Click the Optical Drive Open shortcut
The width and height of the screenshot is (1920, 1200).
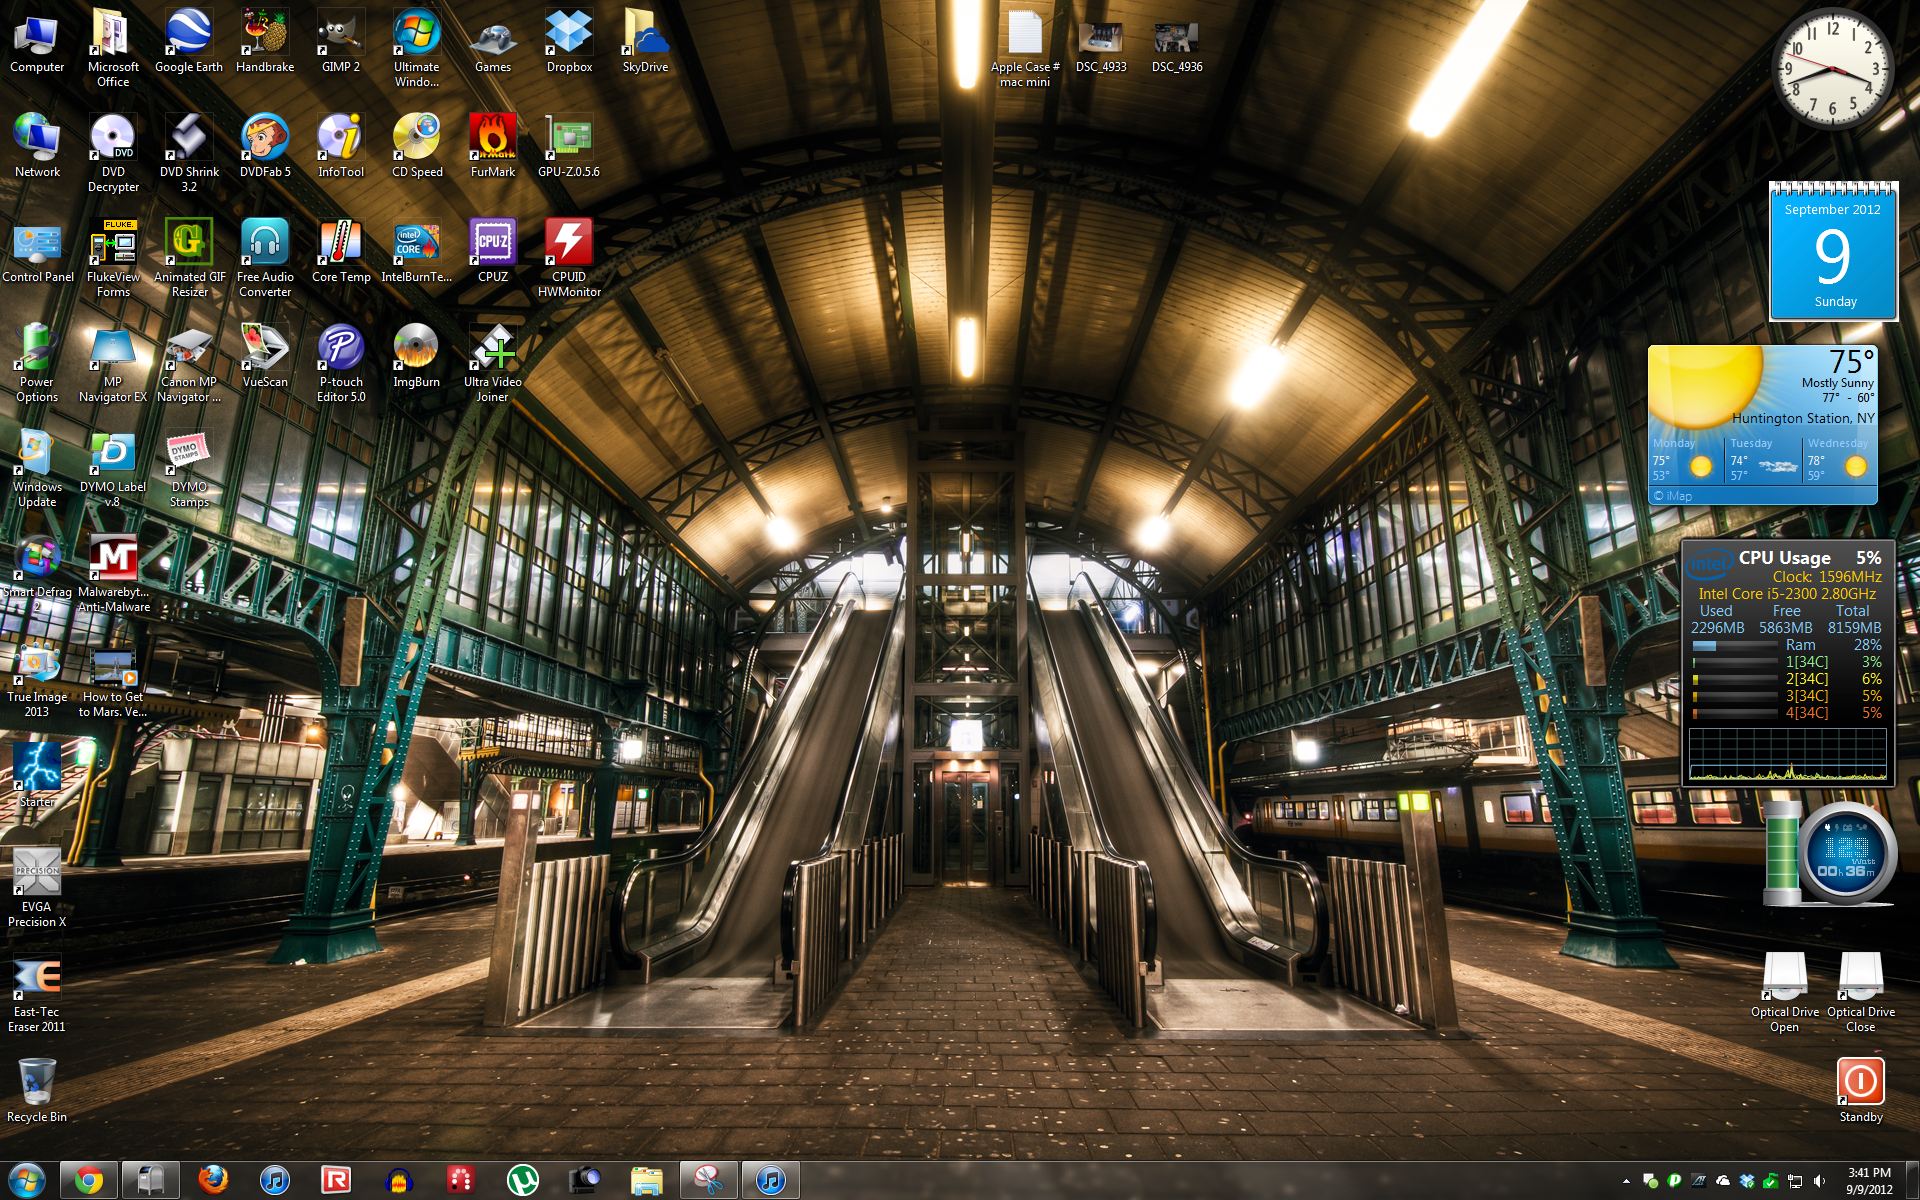1785,993
